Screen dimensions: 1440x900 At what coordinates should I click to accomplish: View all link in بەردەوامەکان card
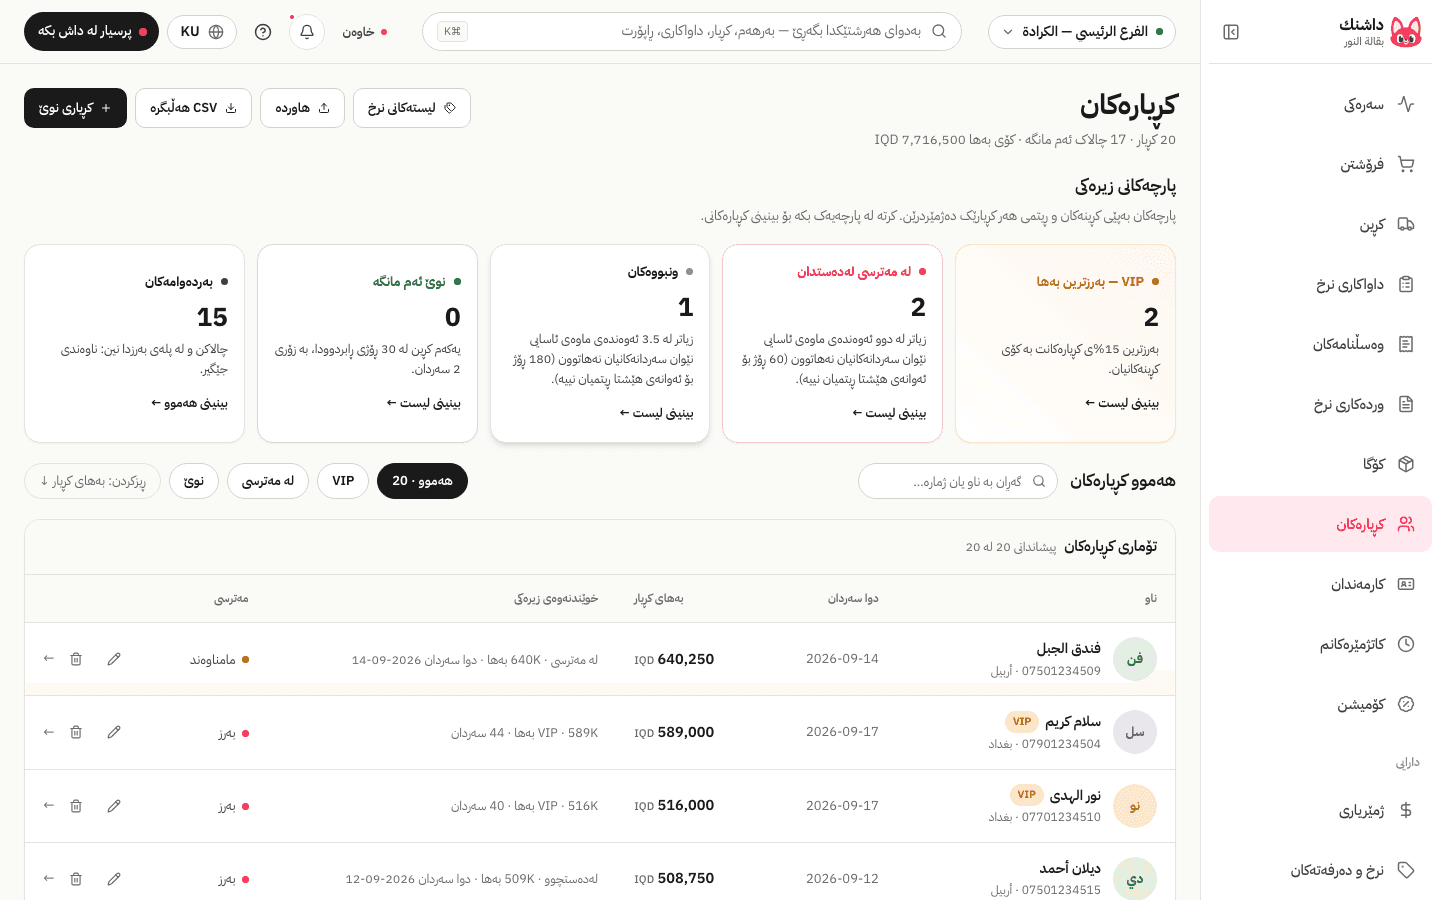pyautogui.click(x=189, y=403)
